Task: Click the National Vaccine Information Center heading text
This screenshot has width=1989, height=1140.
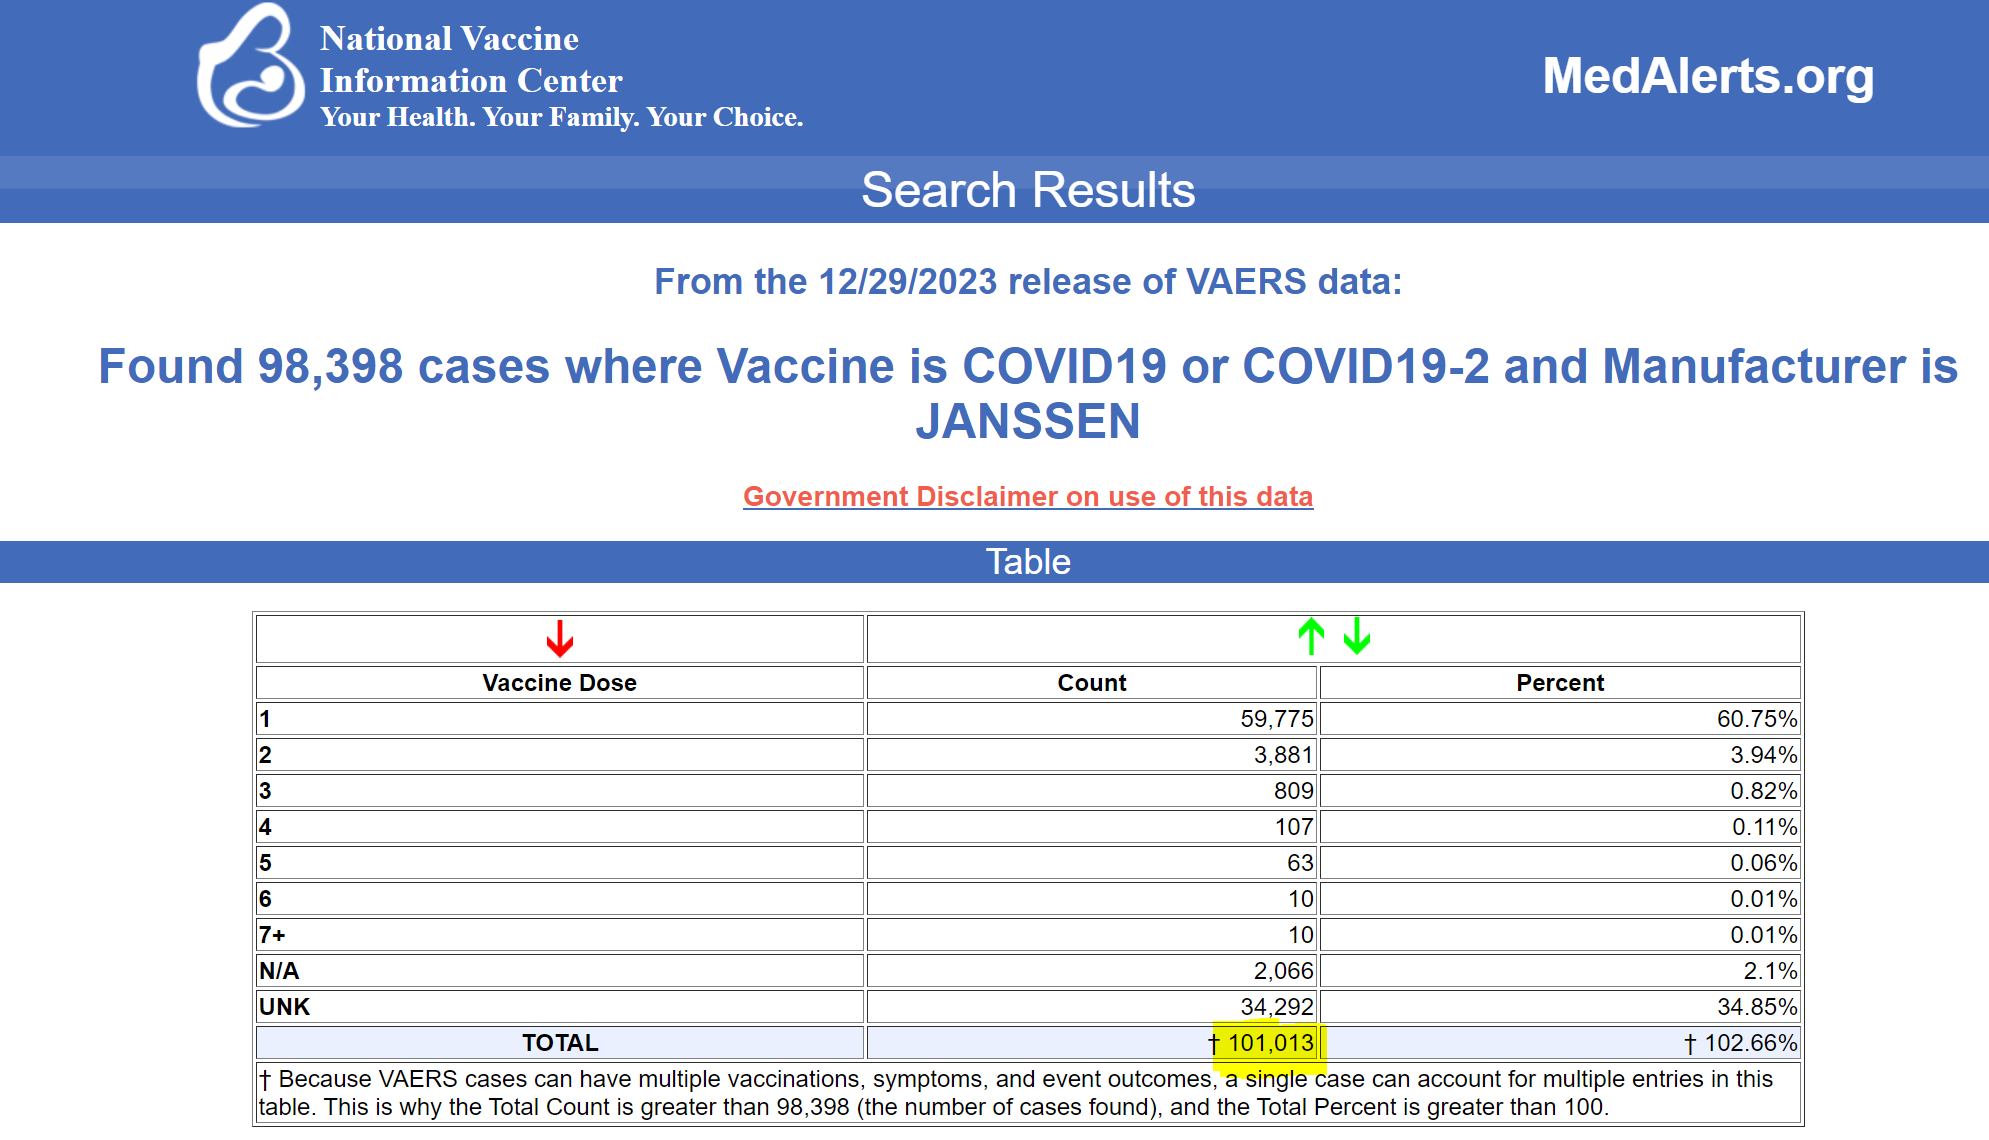Action: 471,60
